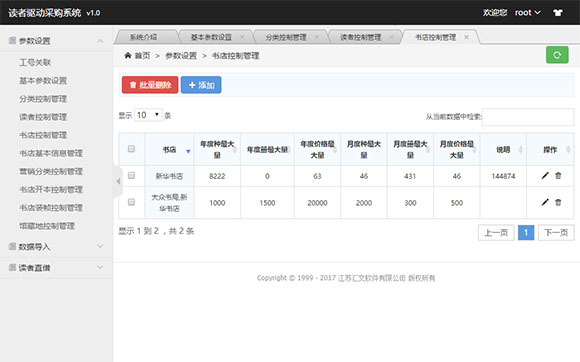
Task: Sort by 月度种最大量 column
Action: click(364, 149)
